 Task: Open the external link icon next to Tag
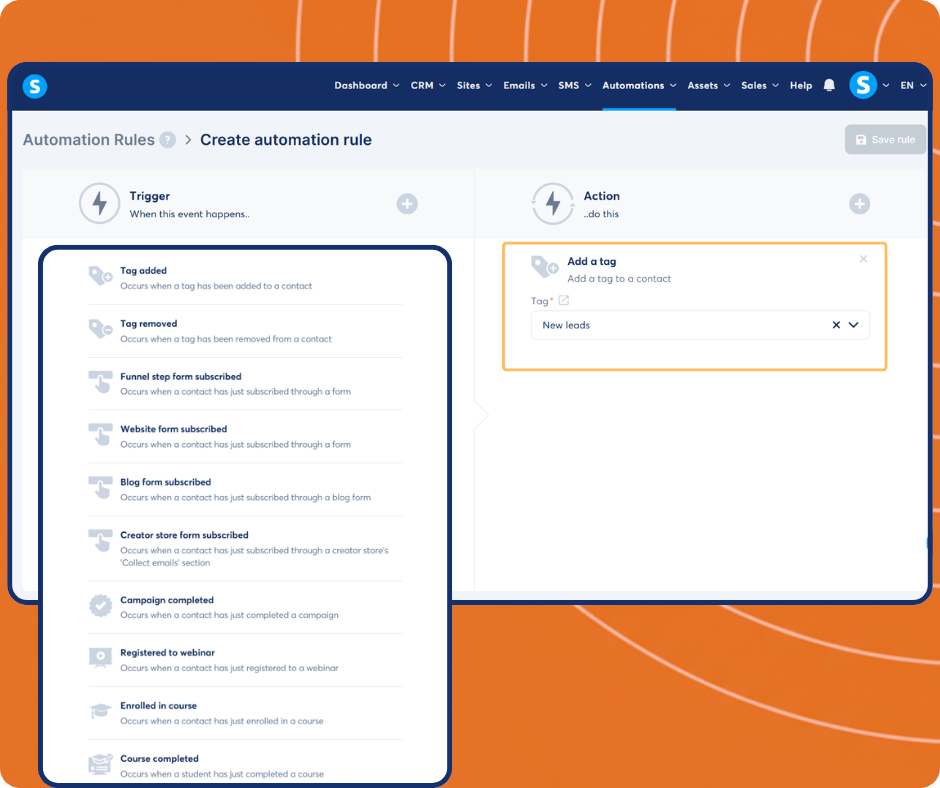tap(564, 301)
